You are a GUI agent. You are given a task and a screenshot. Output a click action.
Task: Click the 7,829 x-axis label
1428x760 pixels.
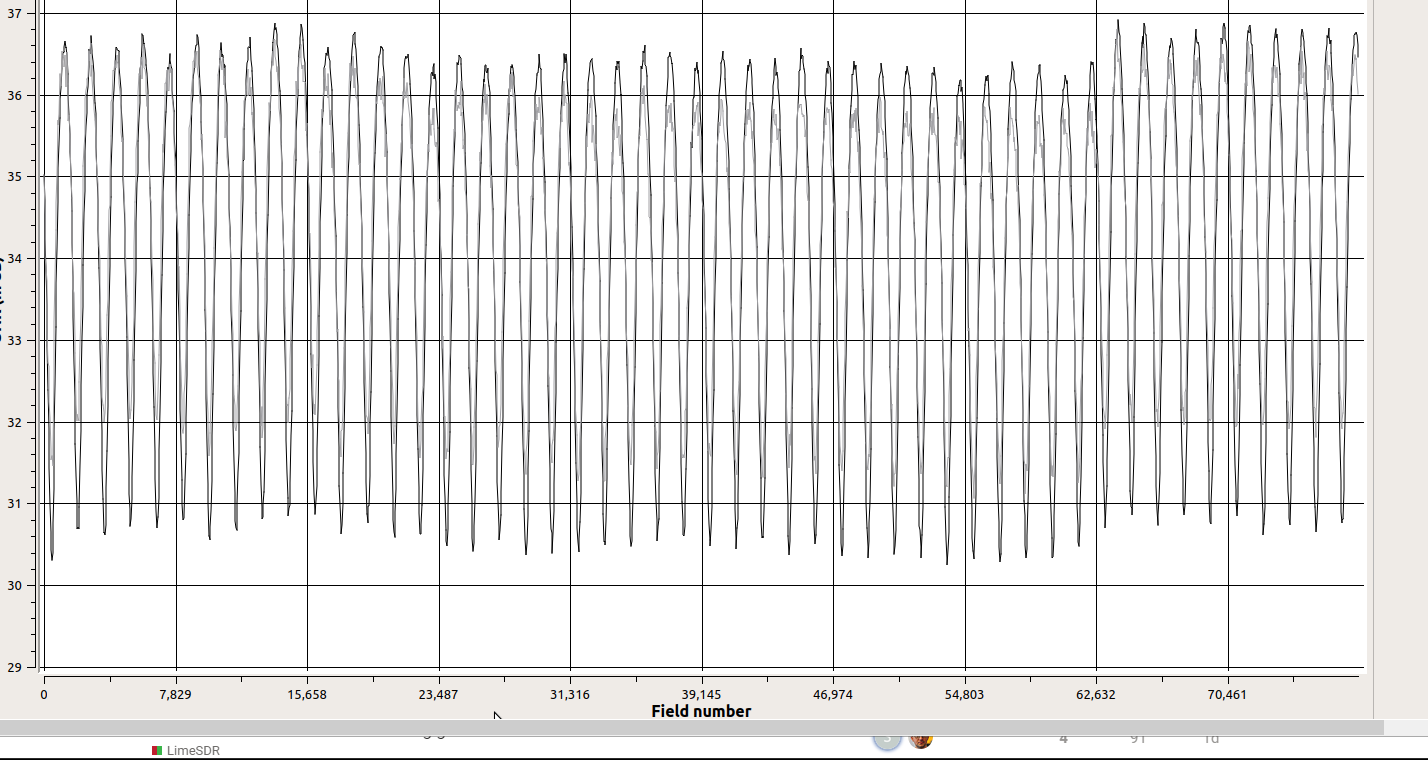pos(175,694)
